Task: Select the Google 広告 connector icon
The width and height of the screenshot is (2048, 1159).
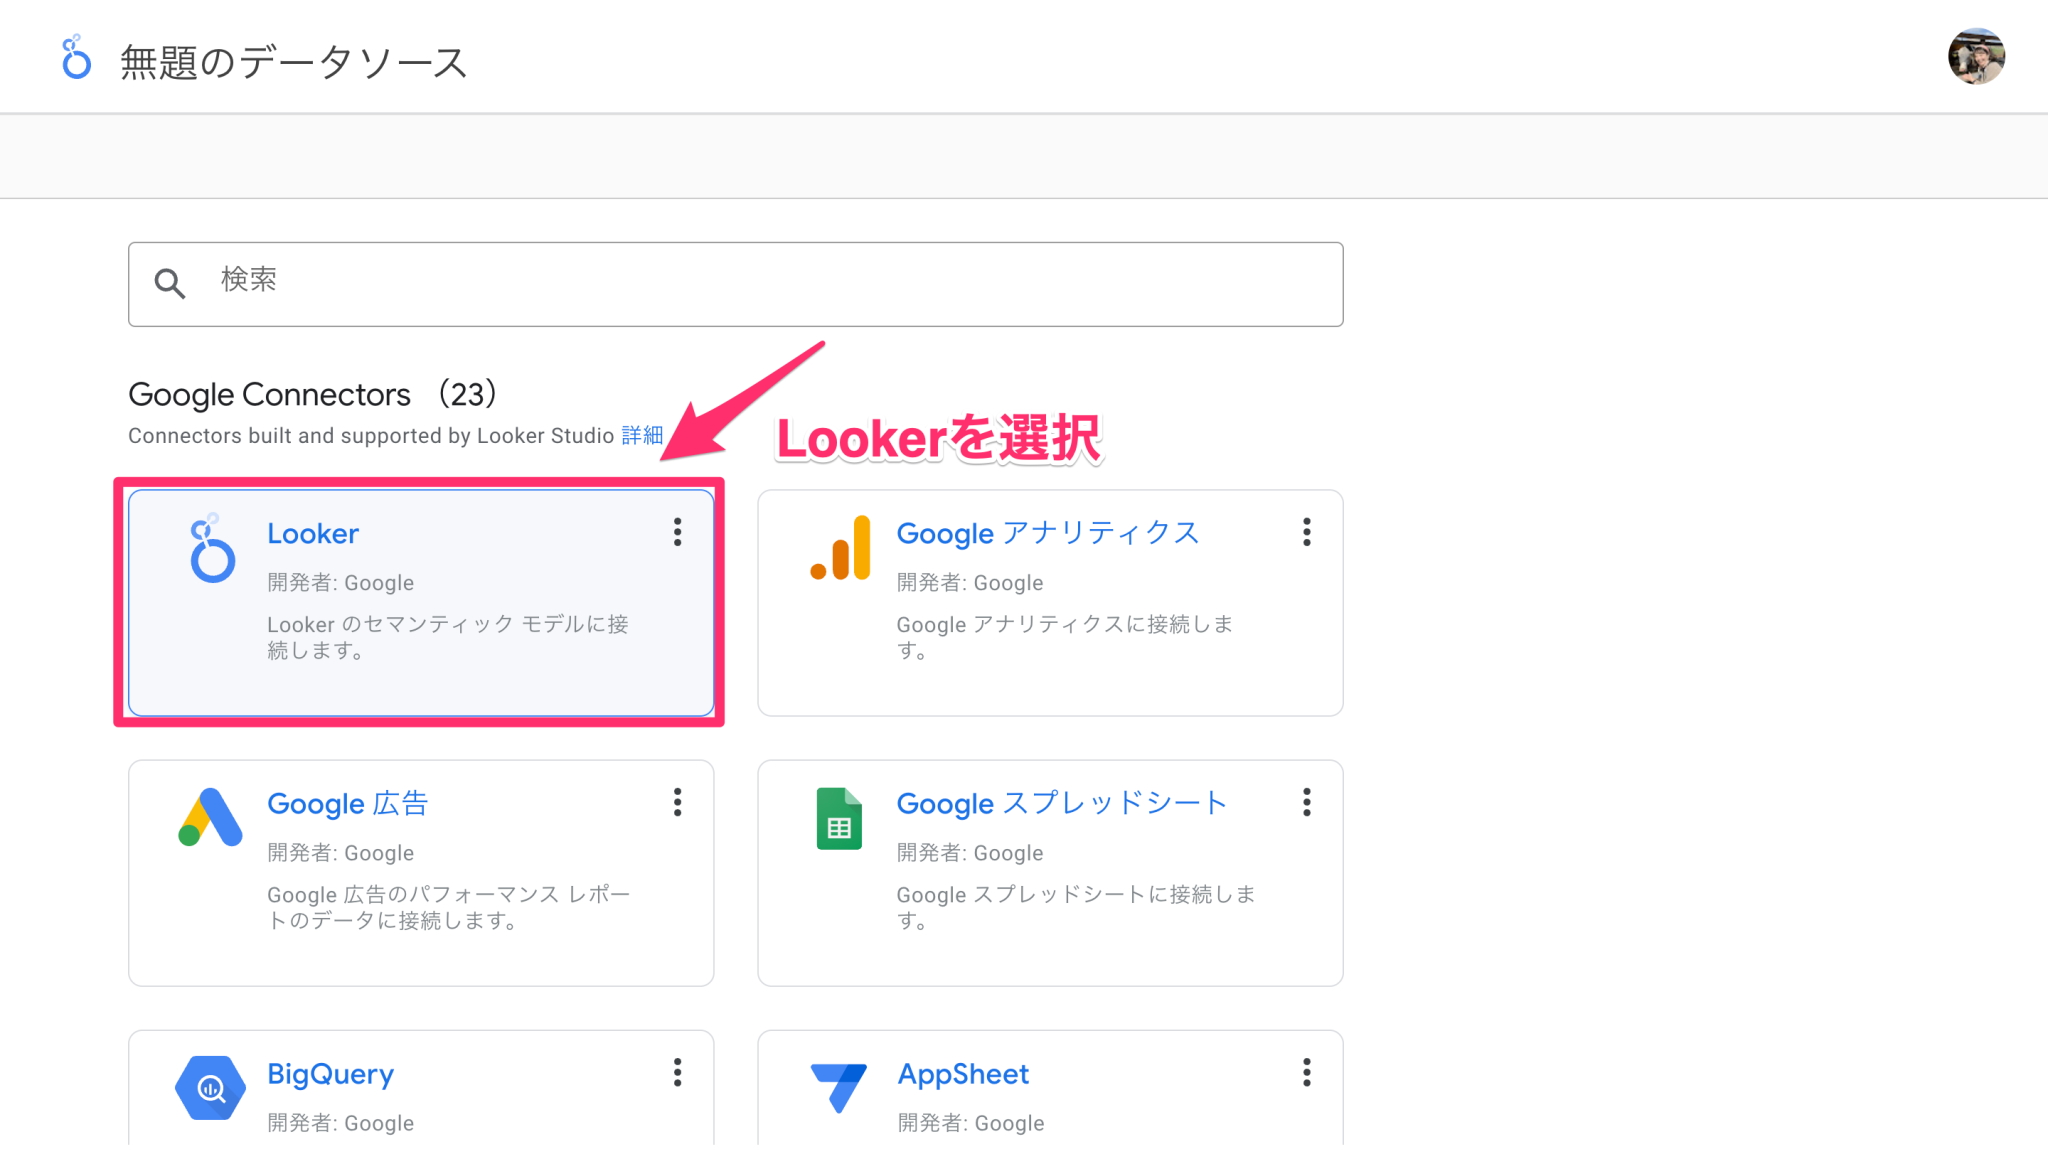Action: click(209, 818)
